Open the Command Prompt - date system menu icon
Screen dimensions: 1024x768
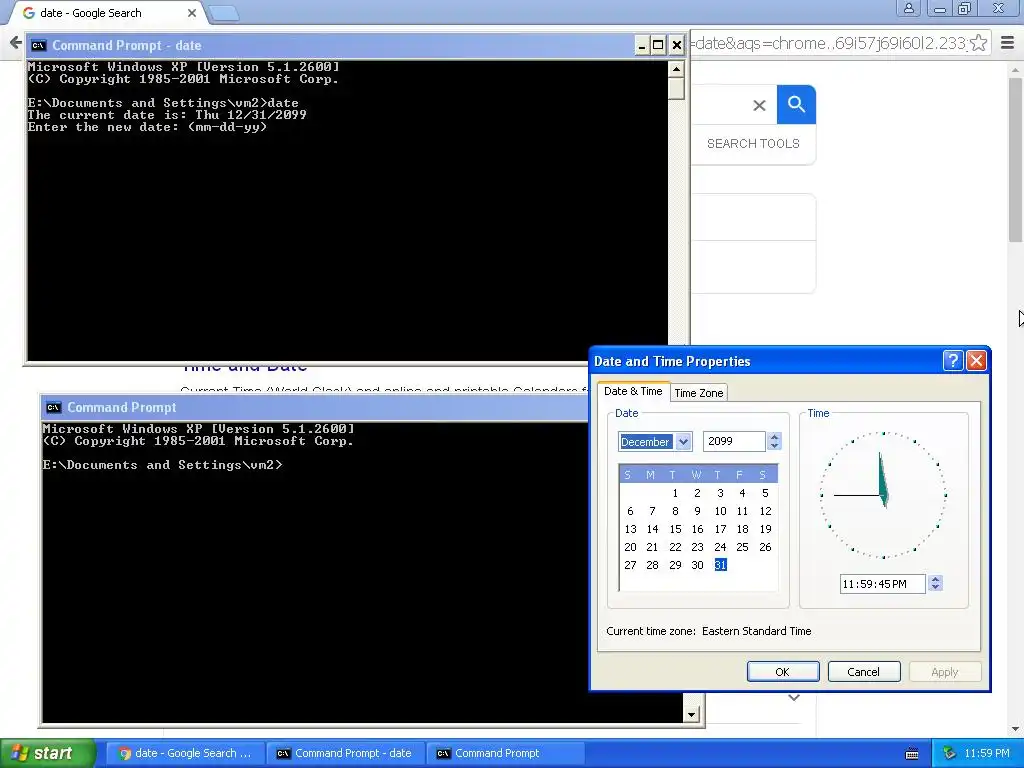(x=39, y=45)
